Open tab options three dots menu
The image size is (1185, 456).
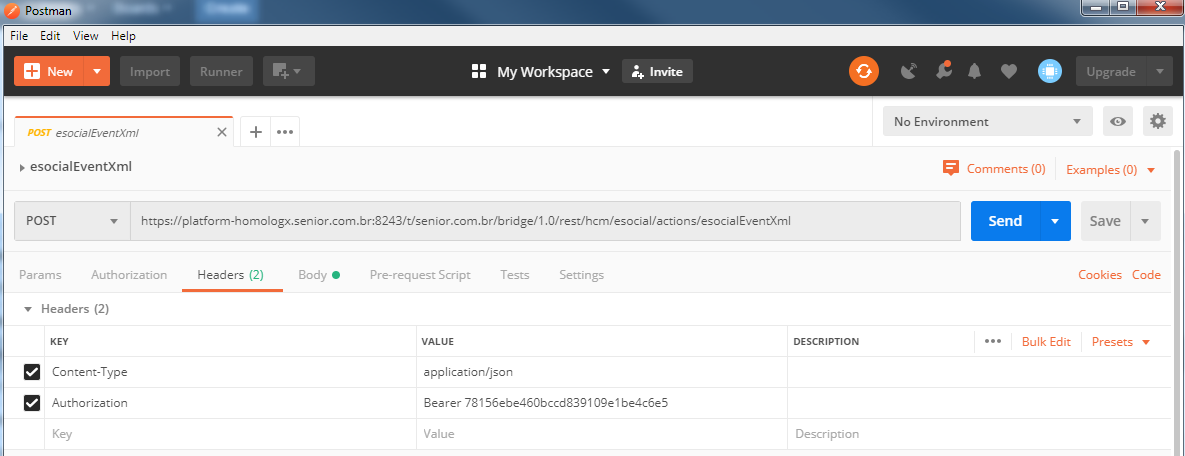click(x=285, y=132)
